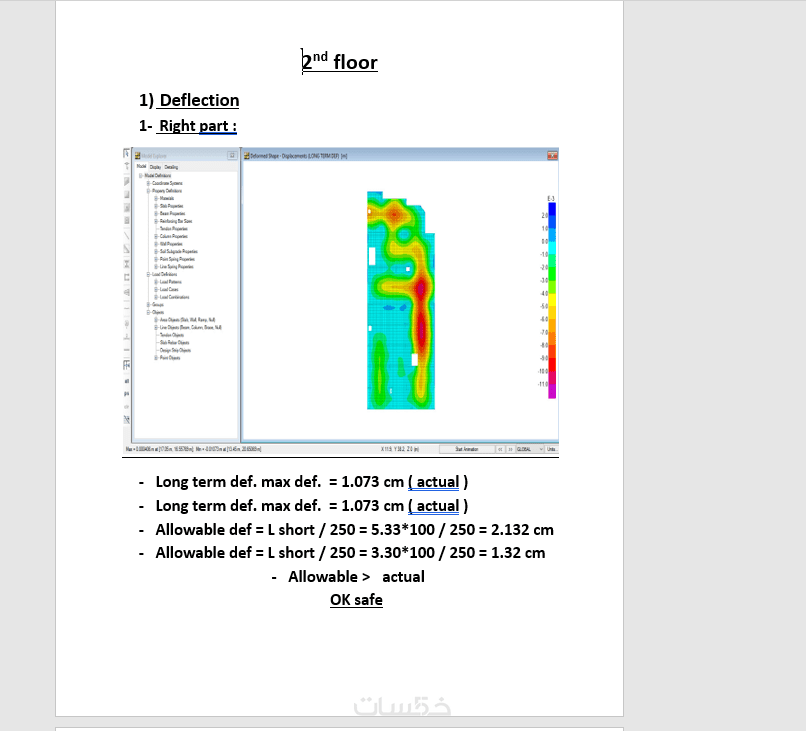806x731 pixels.
Task: Select Line Objects (Beam, Column, Brace, Null)
Action: [191, 327]
